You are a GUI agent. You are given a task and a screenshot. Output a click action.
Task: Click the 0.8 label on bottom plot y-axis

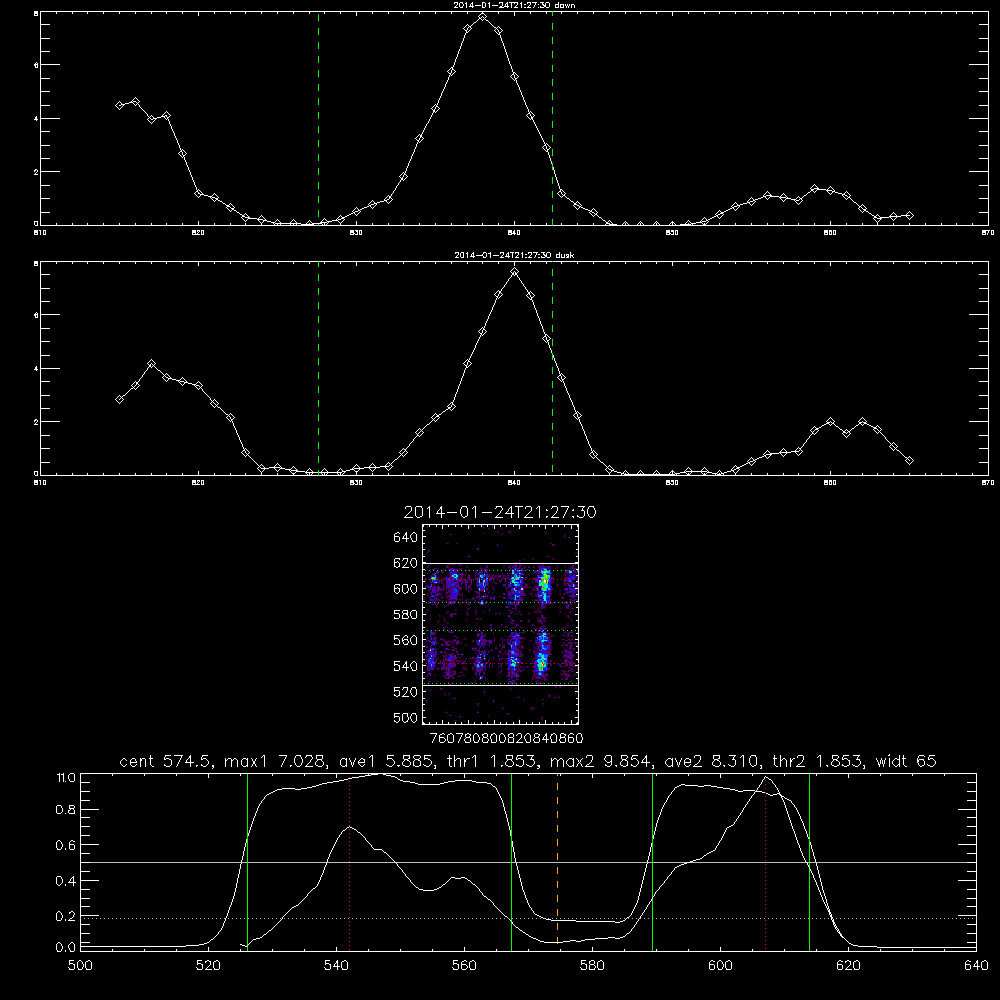[x=66, y=810]
